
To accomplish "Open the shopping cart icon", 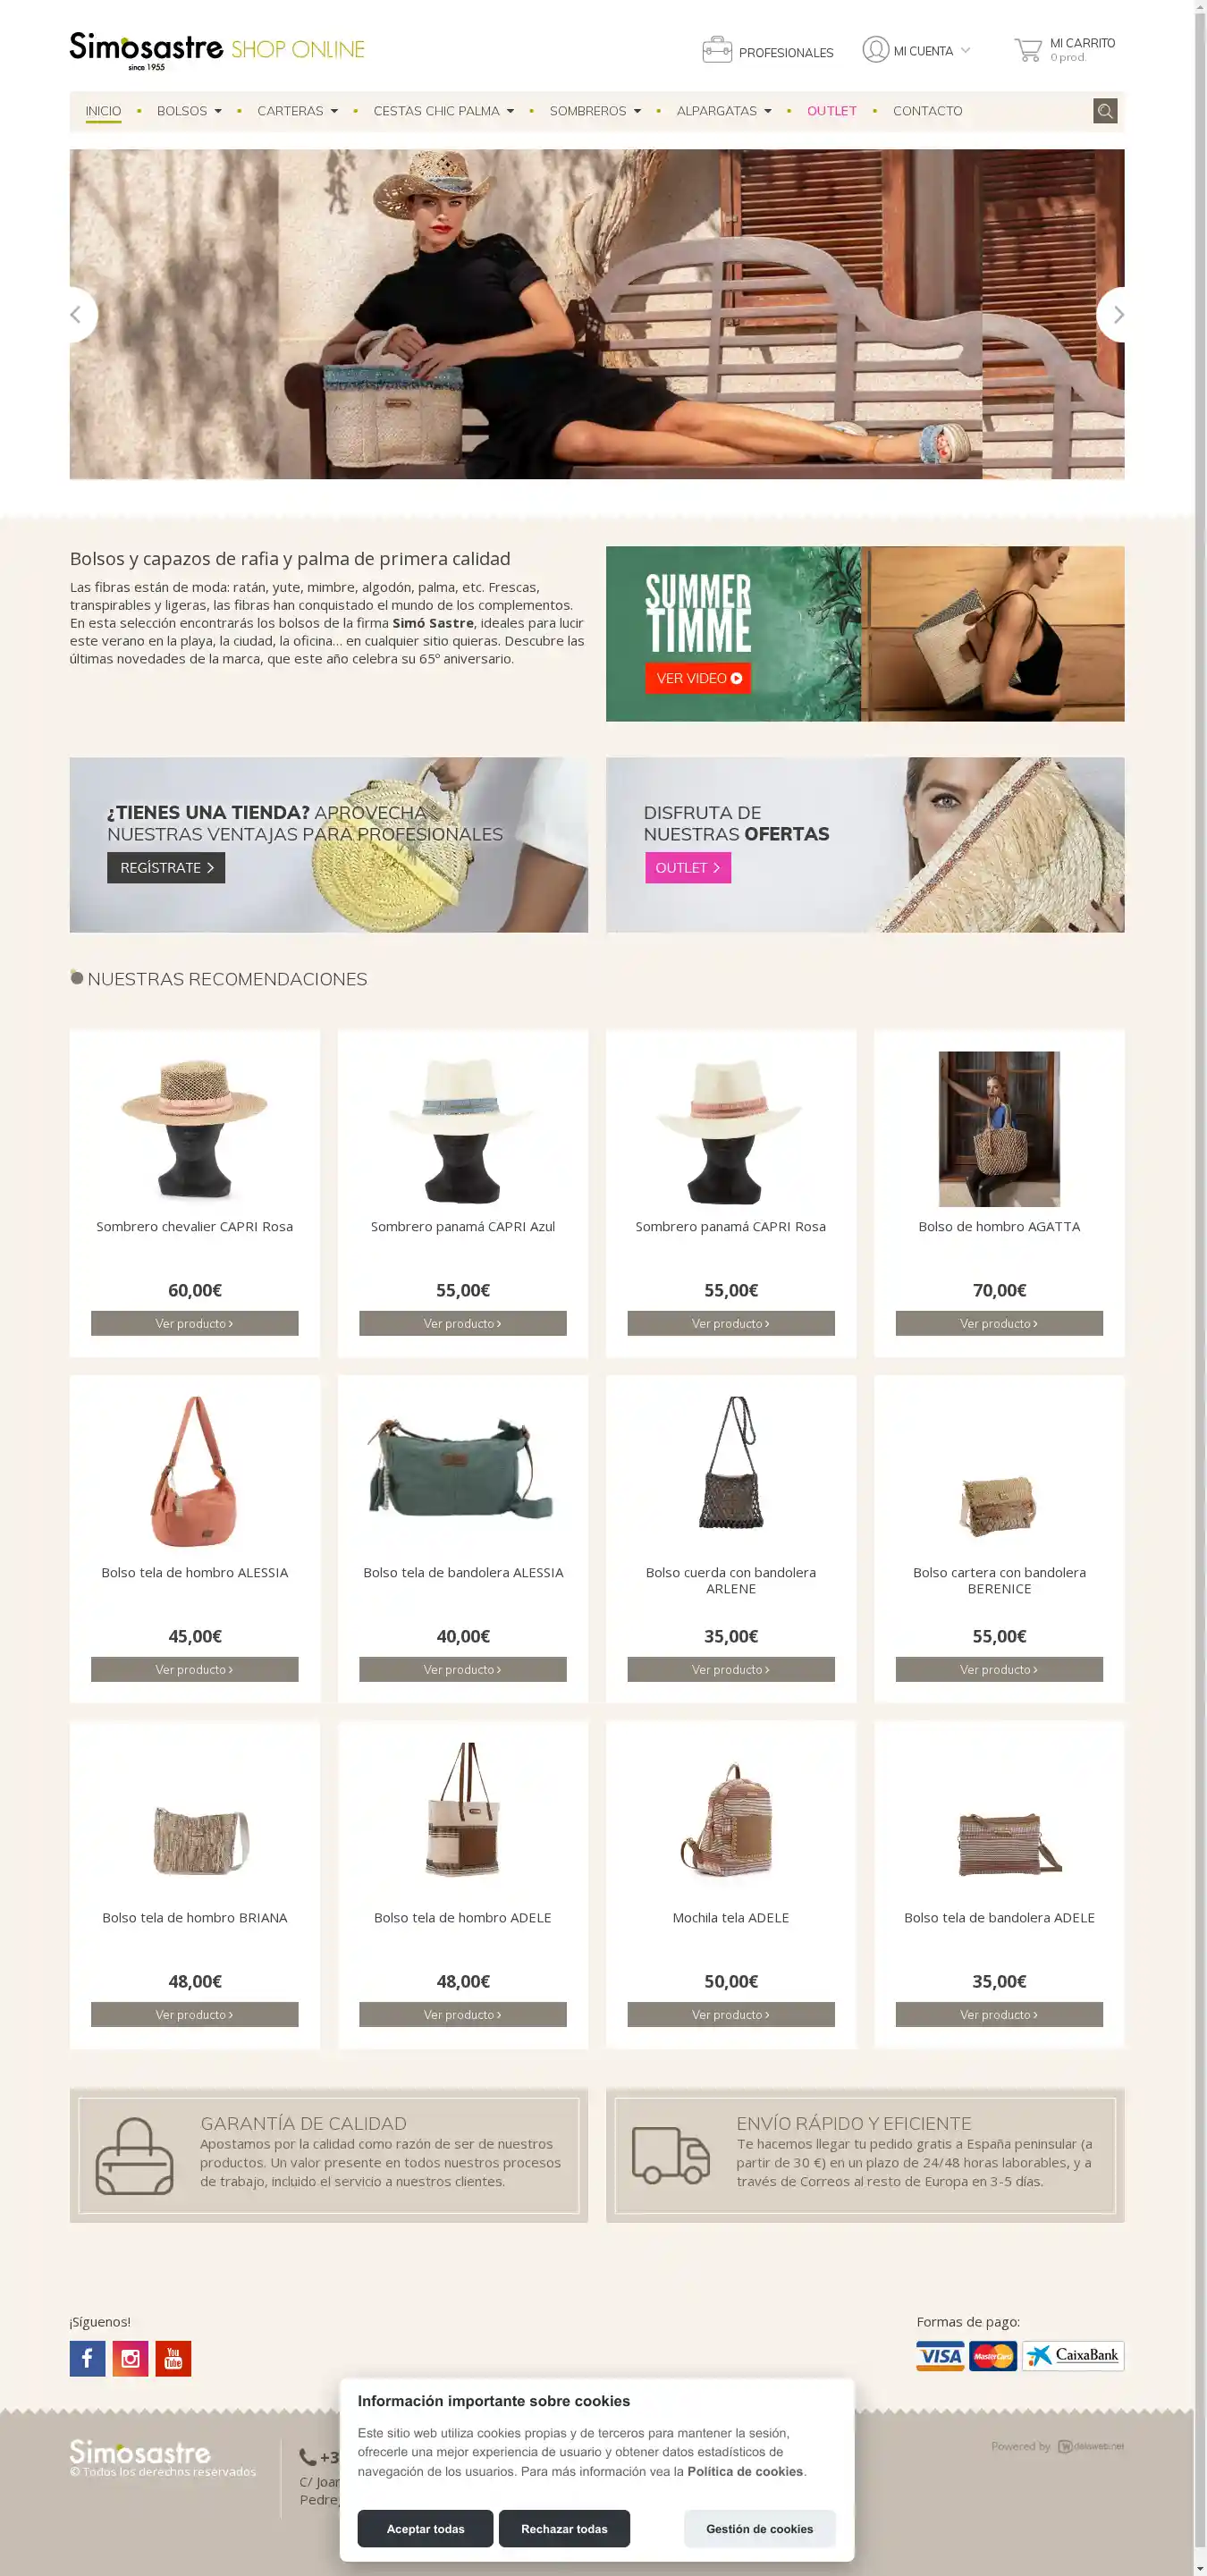I will pos(1028,50).
